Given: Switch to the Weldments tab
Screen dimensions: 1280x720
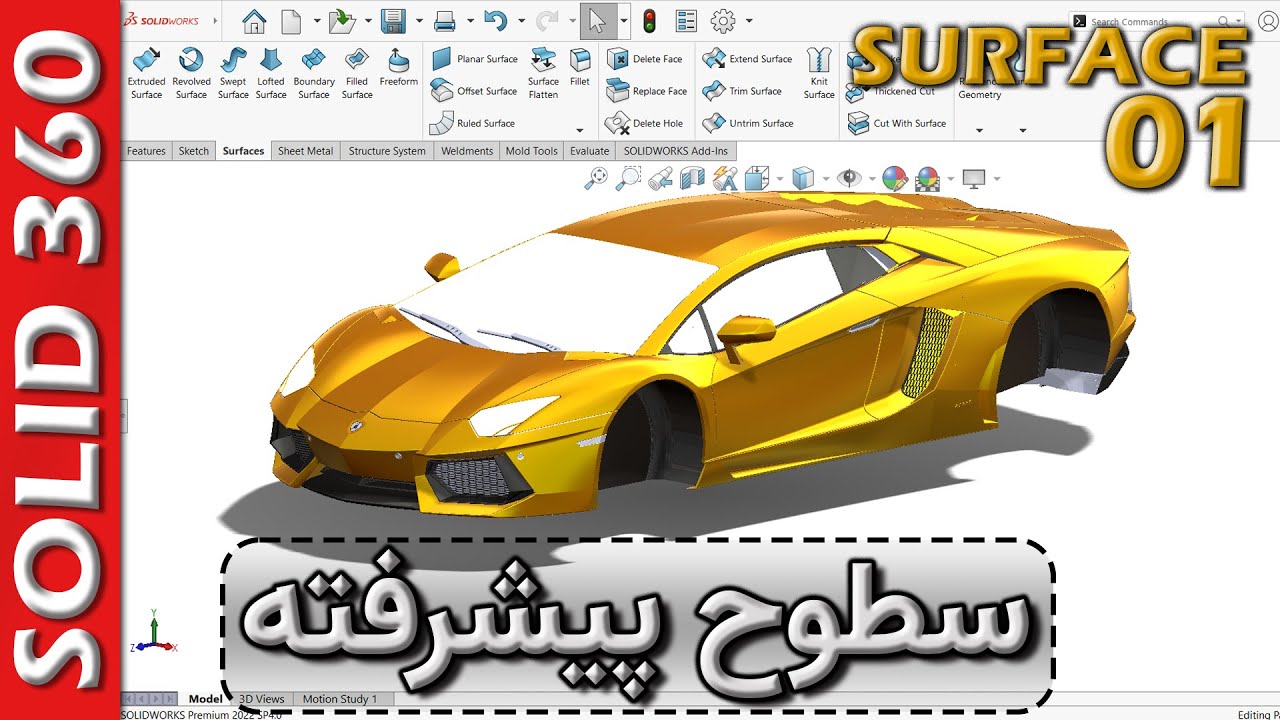Looking at the screenshot, I should (467, 151).
